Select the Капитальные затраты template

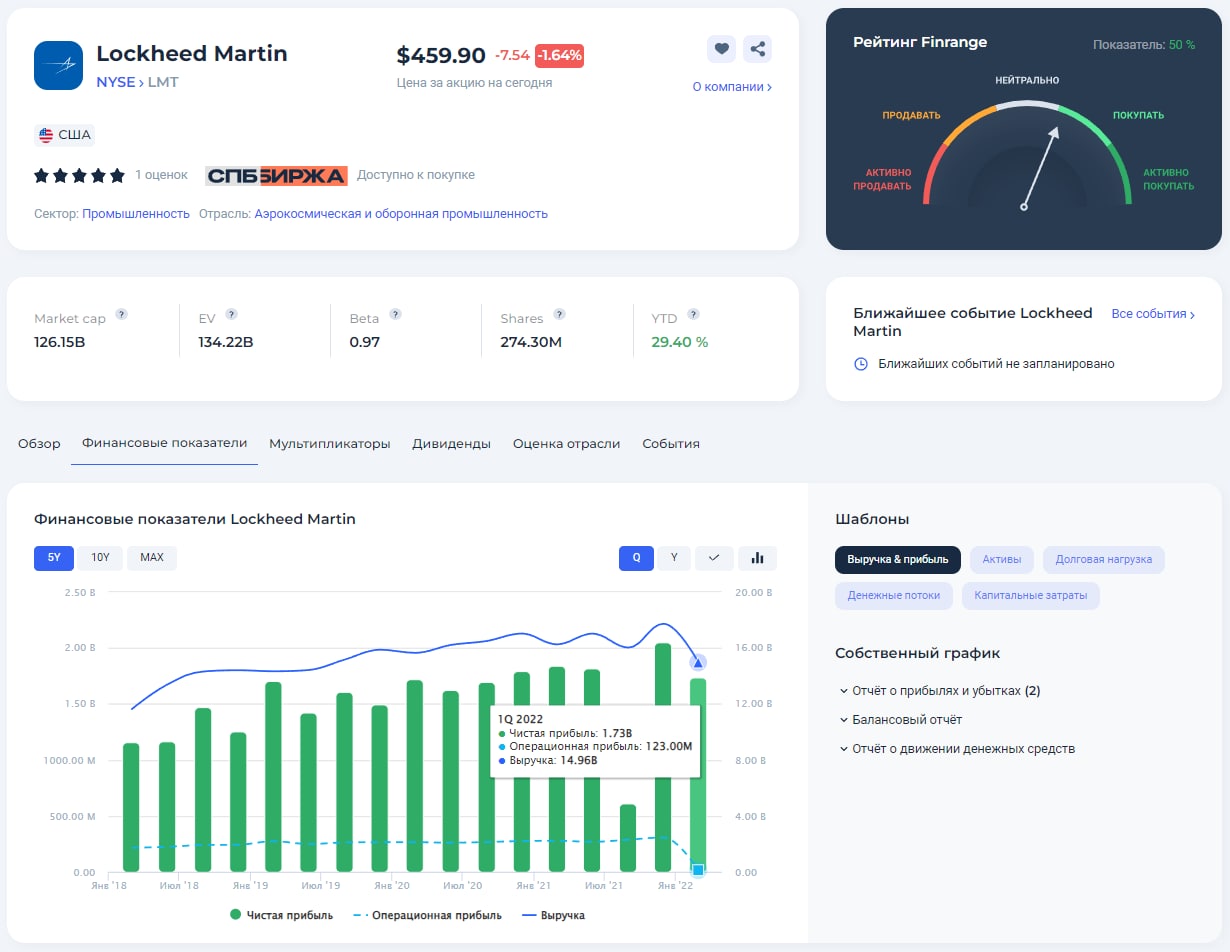[x=1031, y=596]
